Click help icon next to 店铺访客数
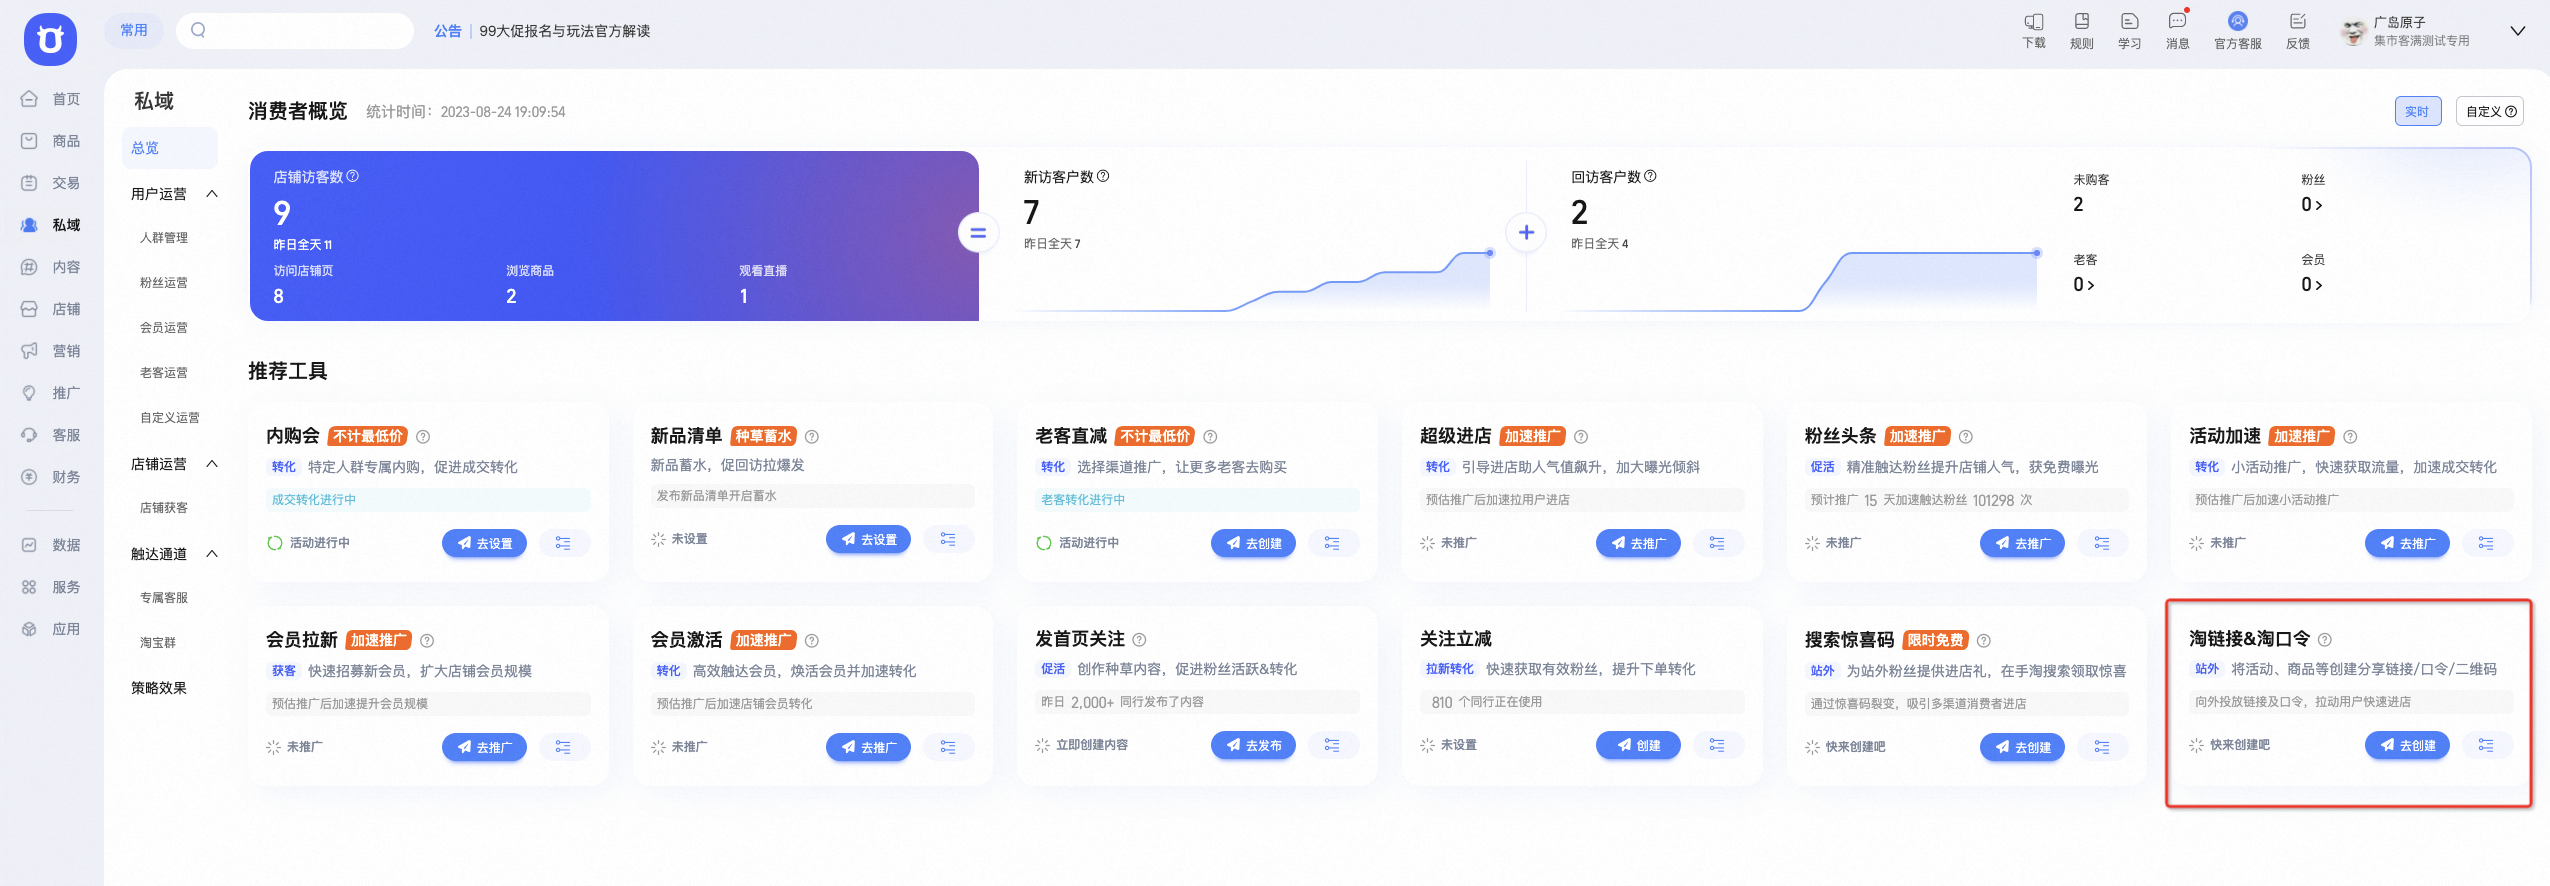This screenshot has width=2550, height=886. click(353, 176)
